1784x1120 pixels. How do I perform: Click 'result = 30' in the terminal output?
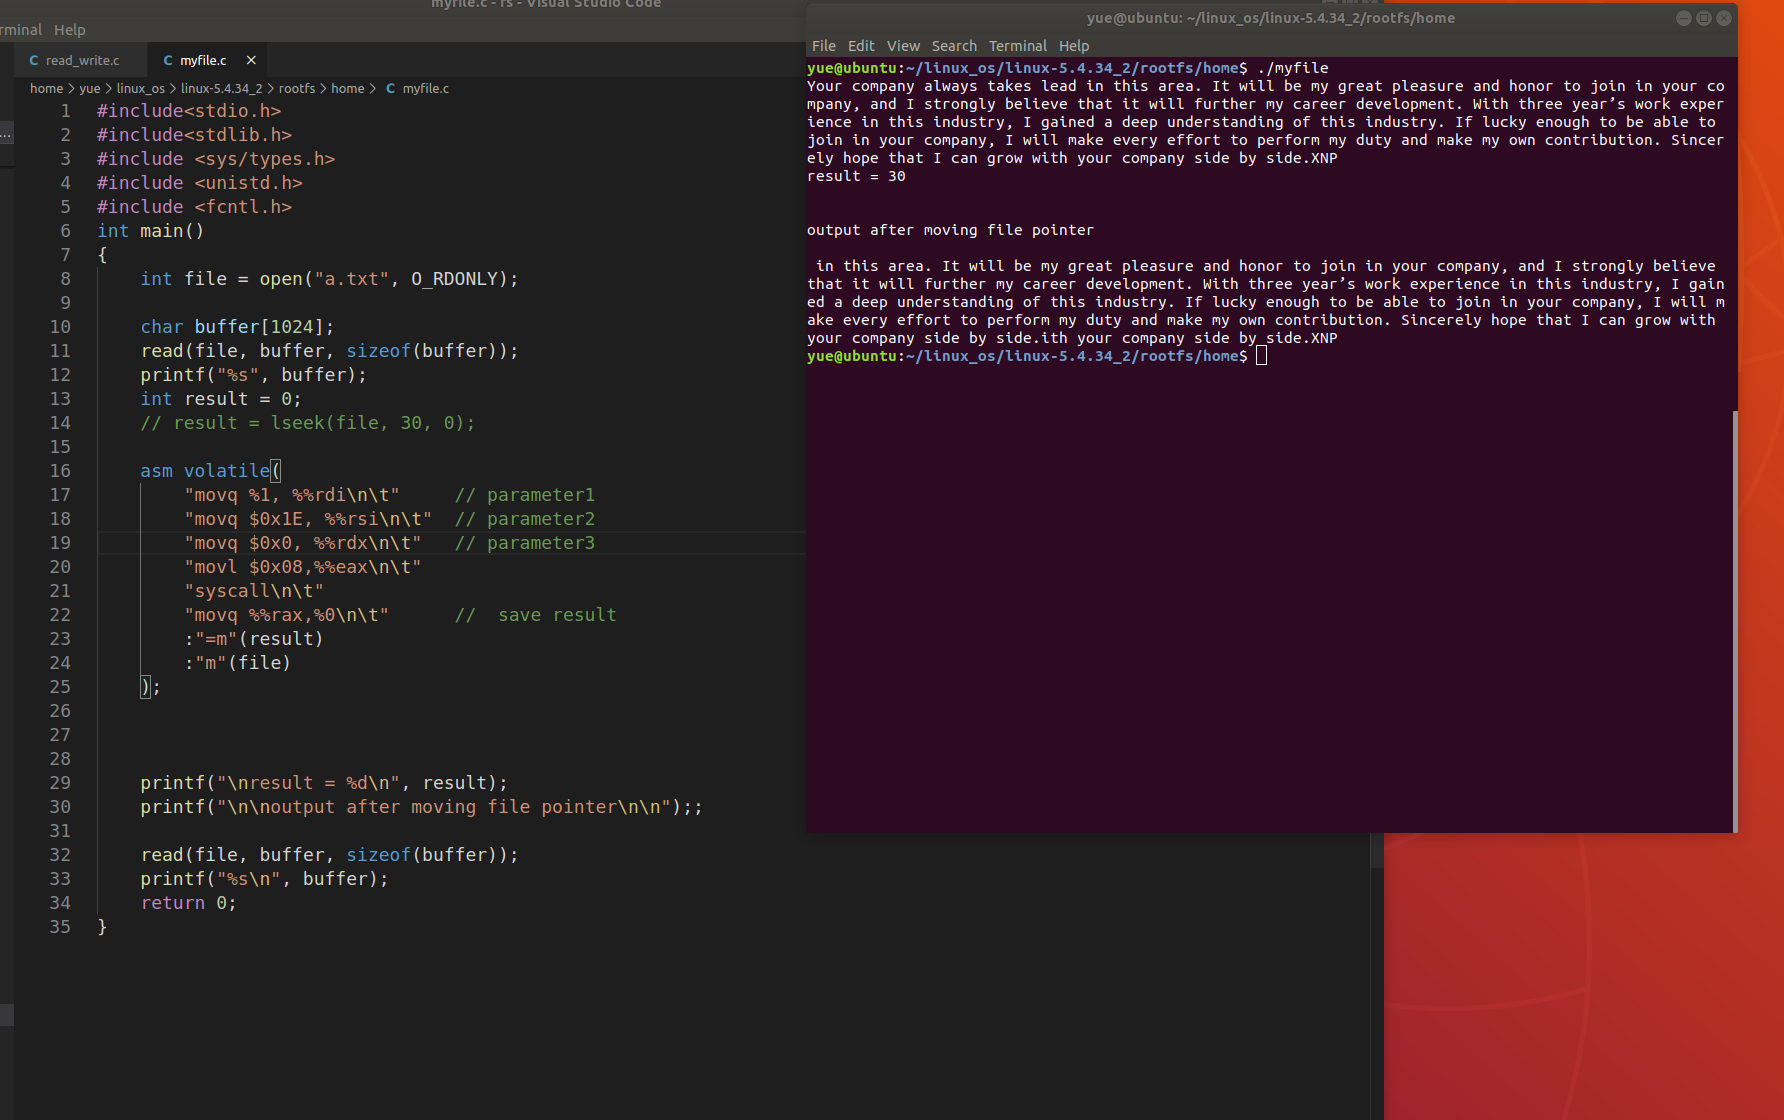pos(856,176)
